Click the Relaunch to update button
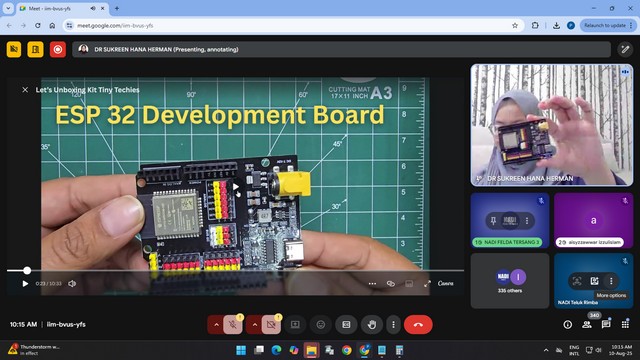This screenshot has height=360, width=640. point(608,25)
